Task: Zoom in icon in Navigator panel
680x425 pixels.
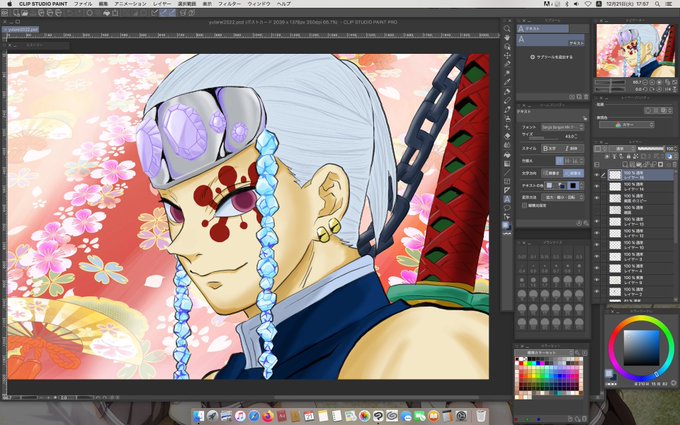Action: point(652,82)
